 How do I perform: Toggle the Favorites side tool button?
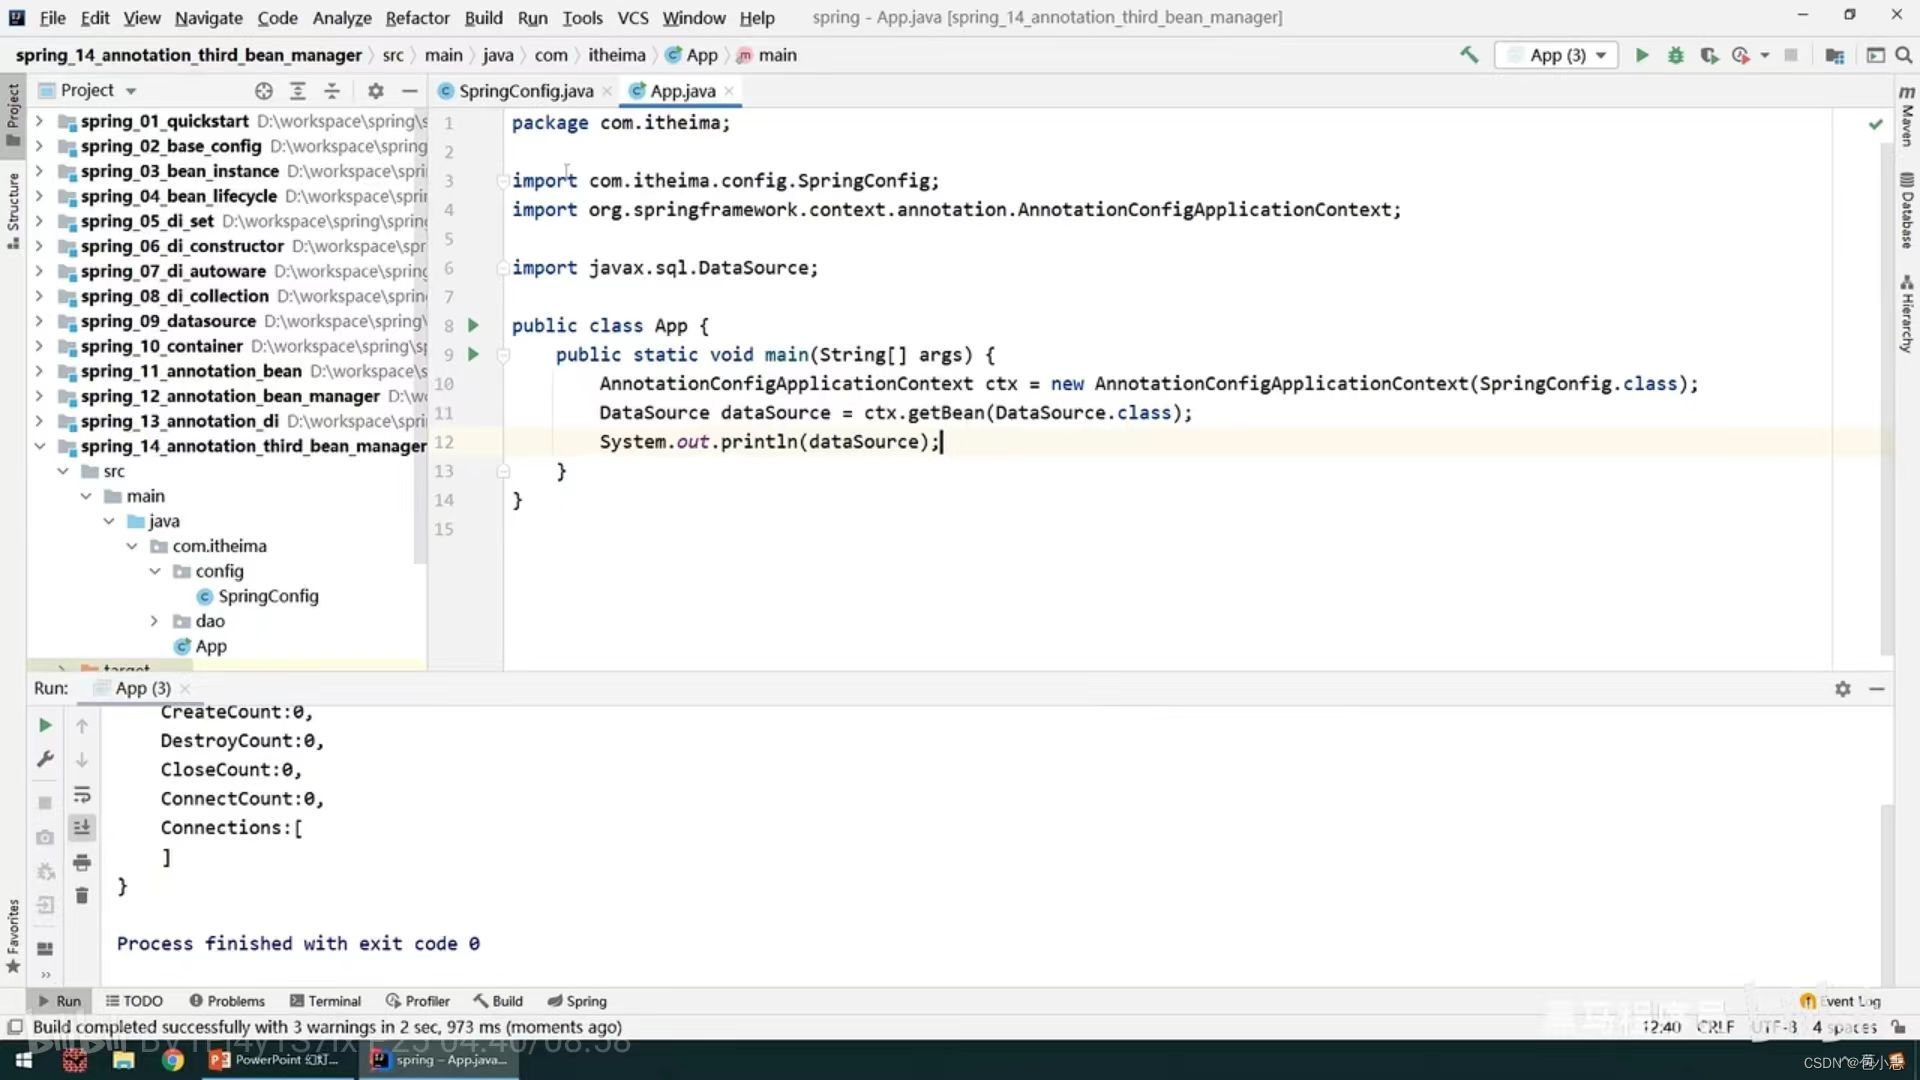13,936
